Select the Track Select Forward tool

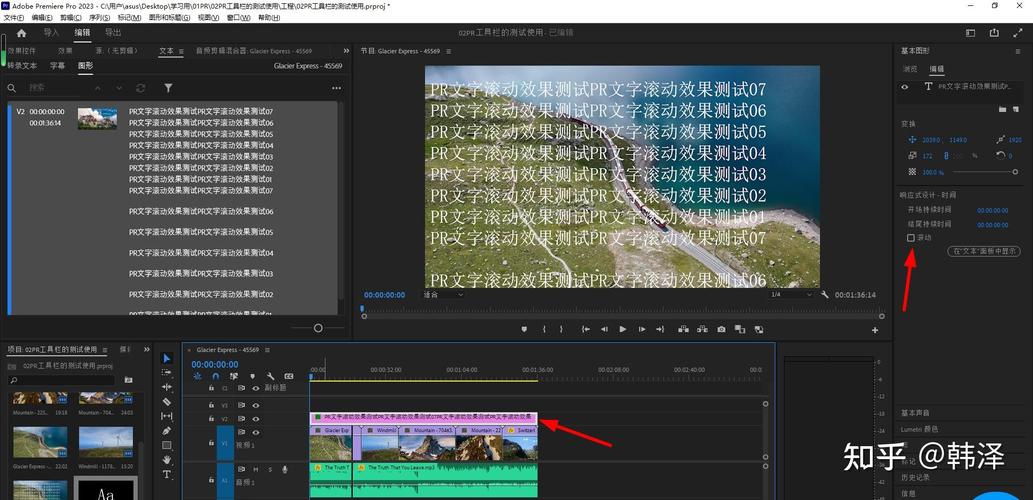[x=167, y=373]
